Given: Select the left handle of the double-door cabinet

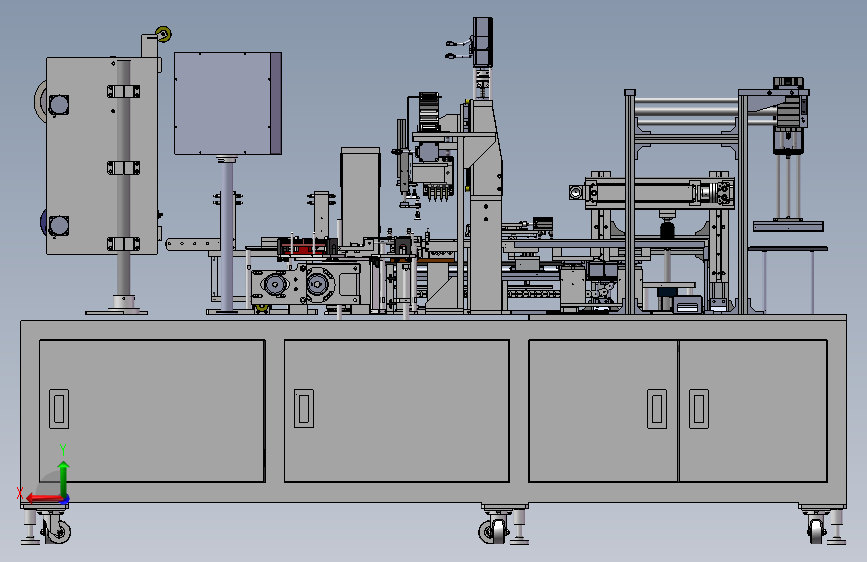Looking at the screenshot, I should [x=657, y=409].
